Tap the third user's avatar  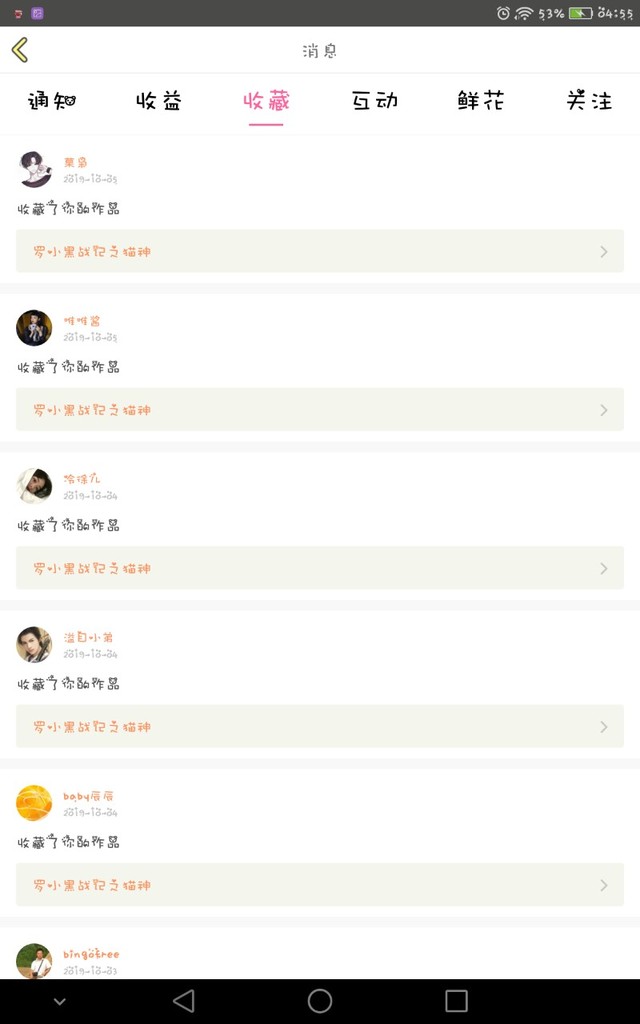(x=34, y=486)
